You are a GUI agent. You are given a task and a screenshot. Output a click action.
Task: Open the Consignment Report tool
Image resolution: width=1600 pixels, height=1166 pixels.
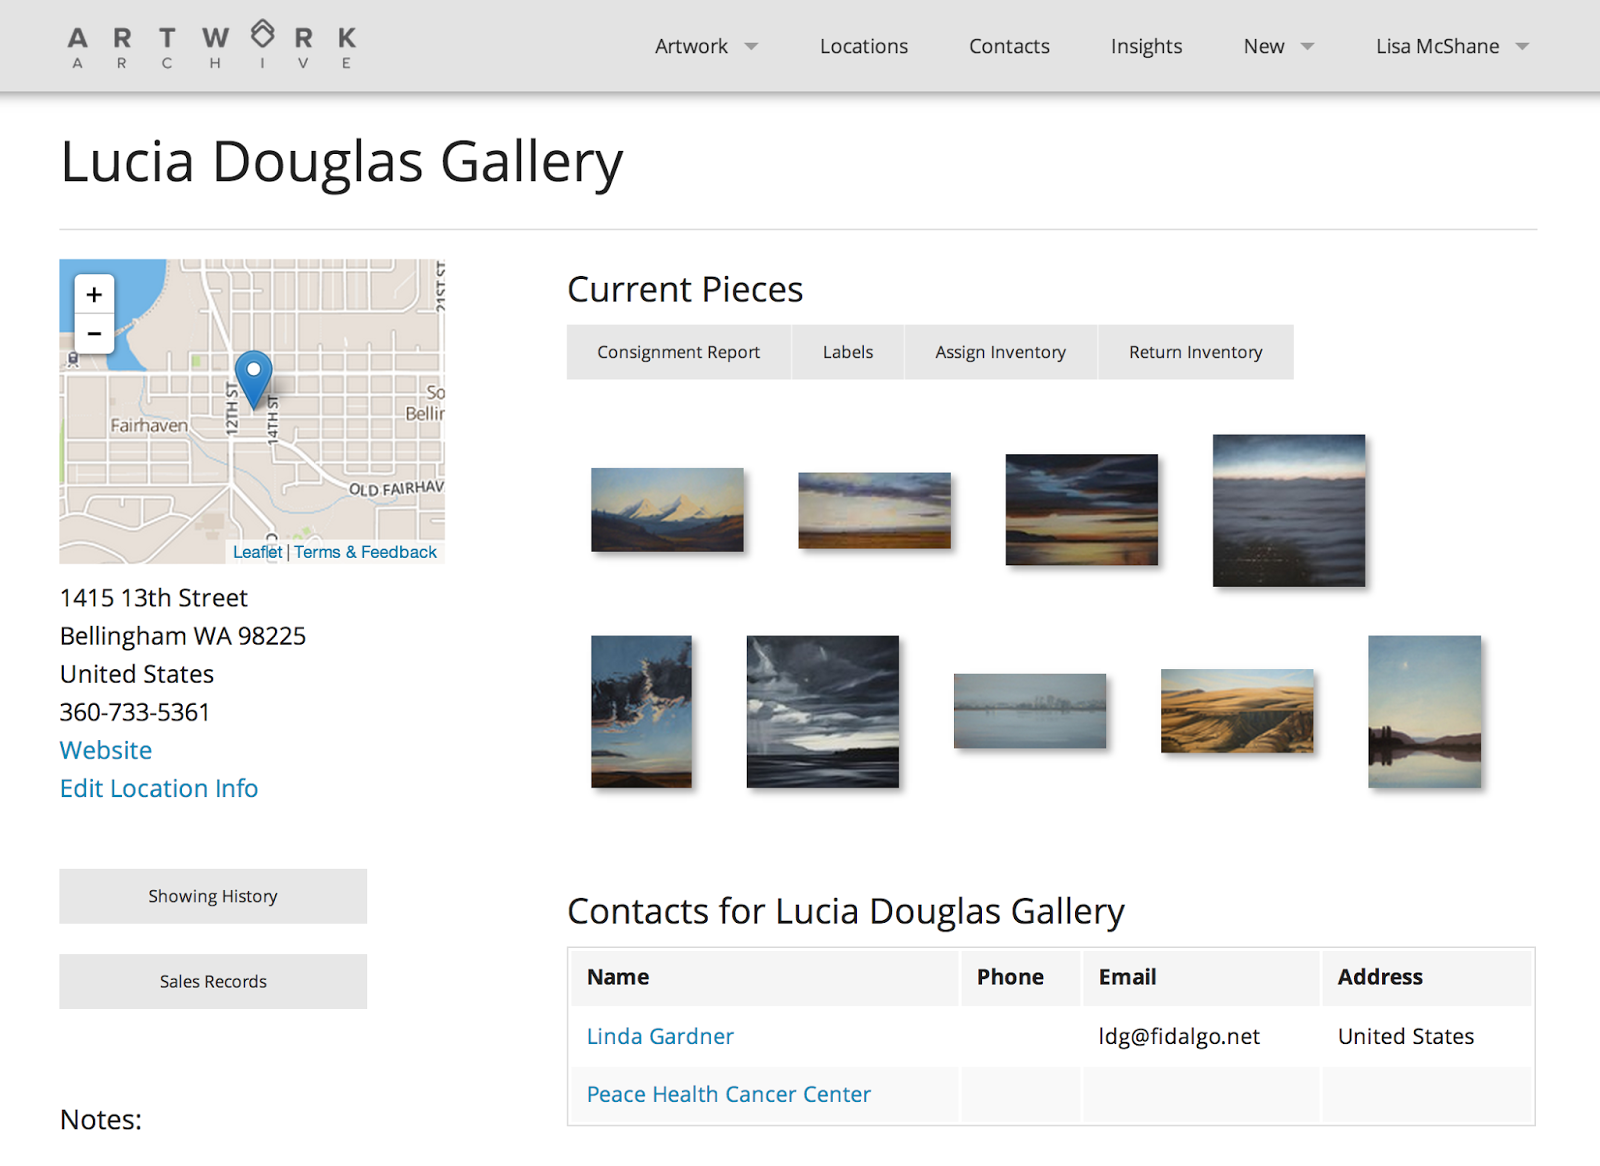coord(678,352)
